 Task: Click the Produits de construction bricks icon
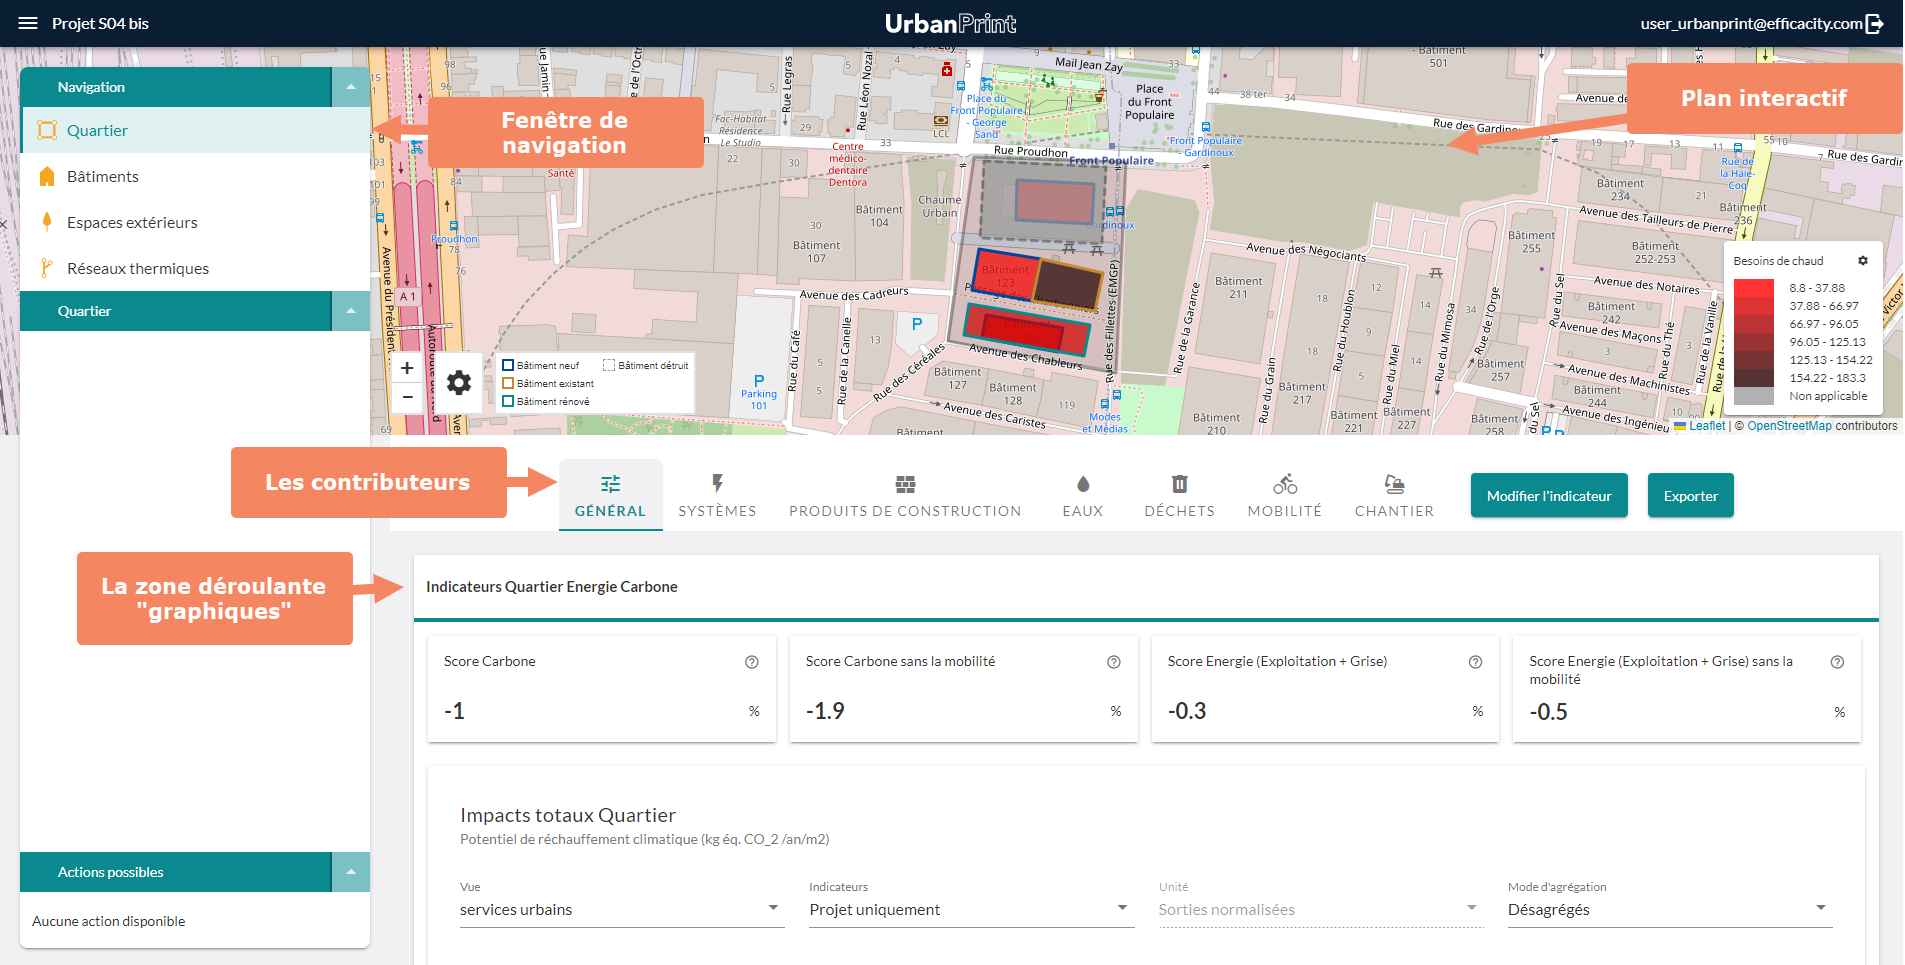(x=905, y=484)
